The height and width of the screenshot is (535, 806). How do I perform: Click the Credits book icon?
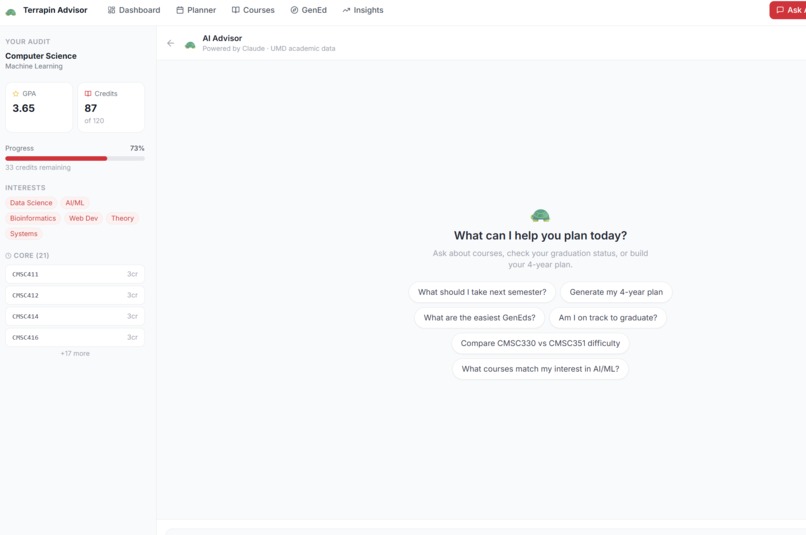(88, 94)
